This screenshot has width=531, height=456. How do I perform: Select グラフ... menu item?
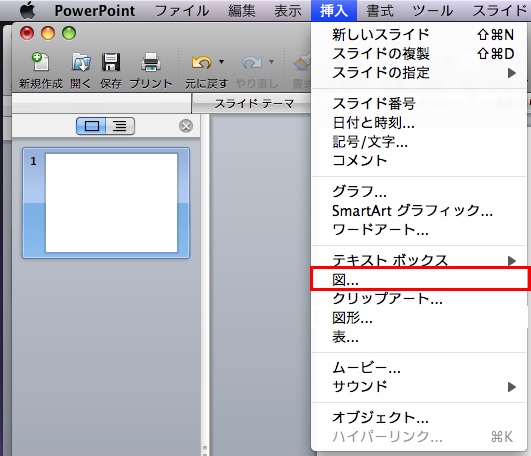[419, 192]
